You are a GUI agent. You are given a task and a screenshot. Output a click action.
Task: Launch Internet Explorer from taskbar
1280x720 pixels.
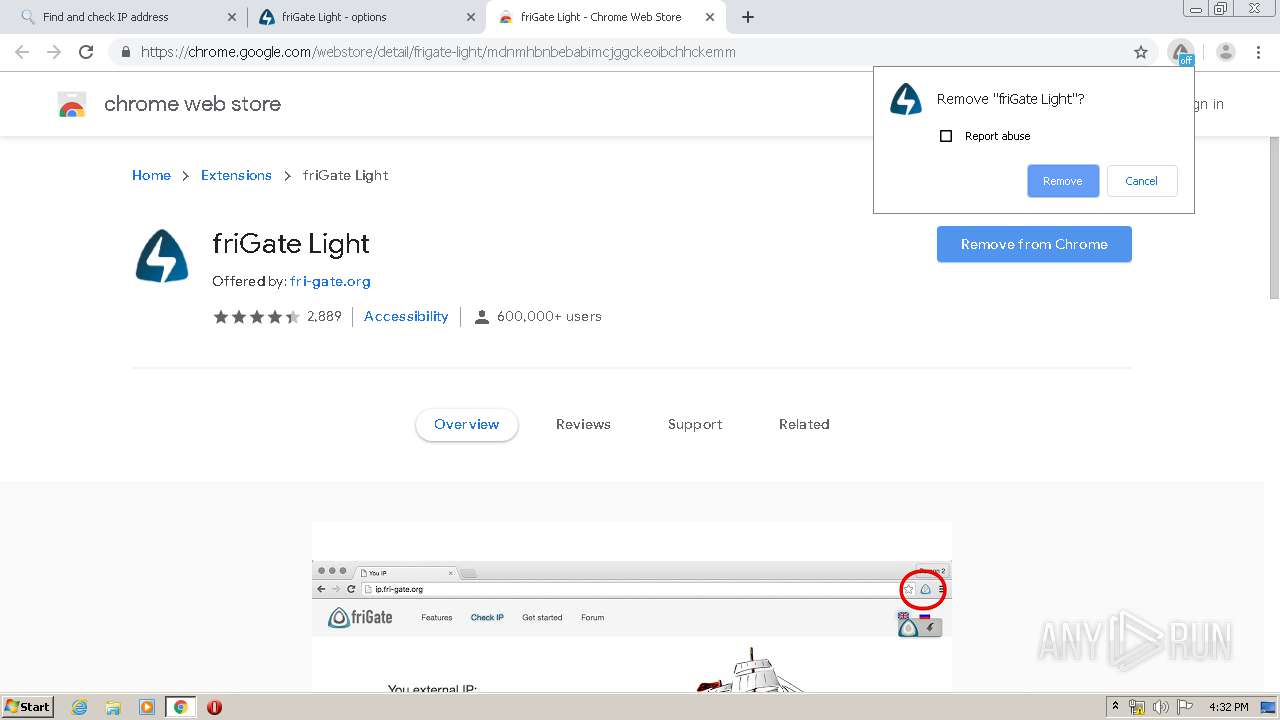click(x=79, y=707)
